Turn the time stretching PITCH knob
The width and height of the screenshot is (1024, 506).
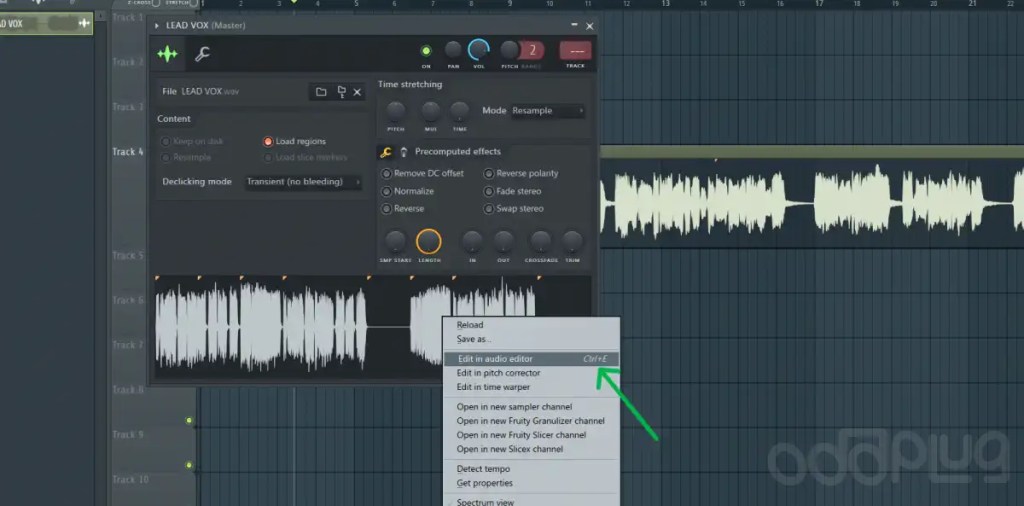tap(396, 112)
